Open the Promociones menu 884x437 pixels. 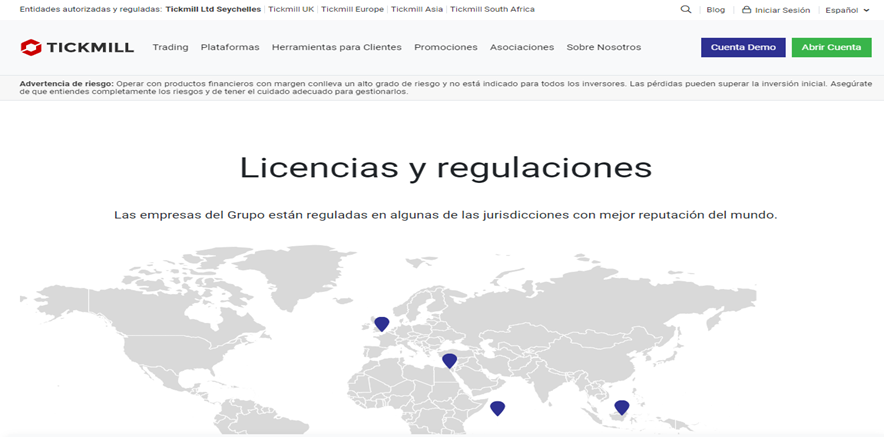446,47
